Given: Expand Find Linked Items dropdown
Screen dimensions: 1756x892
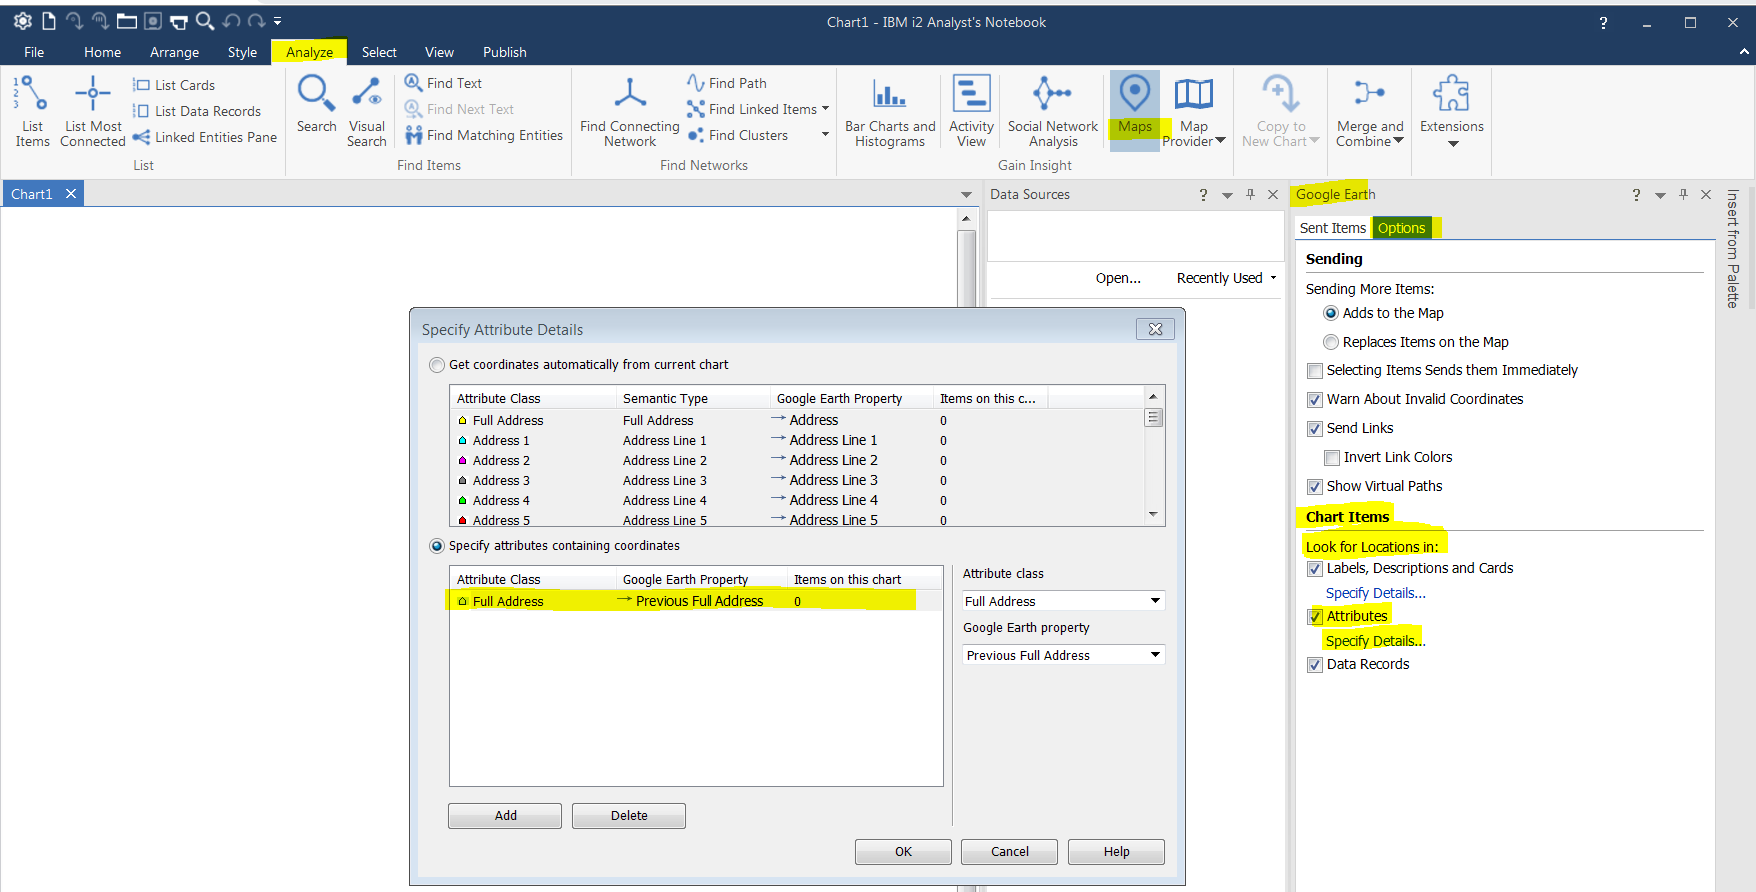Looking at the screenshot, I should (x=825, y=109).
